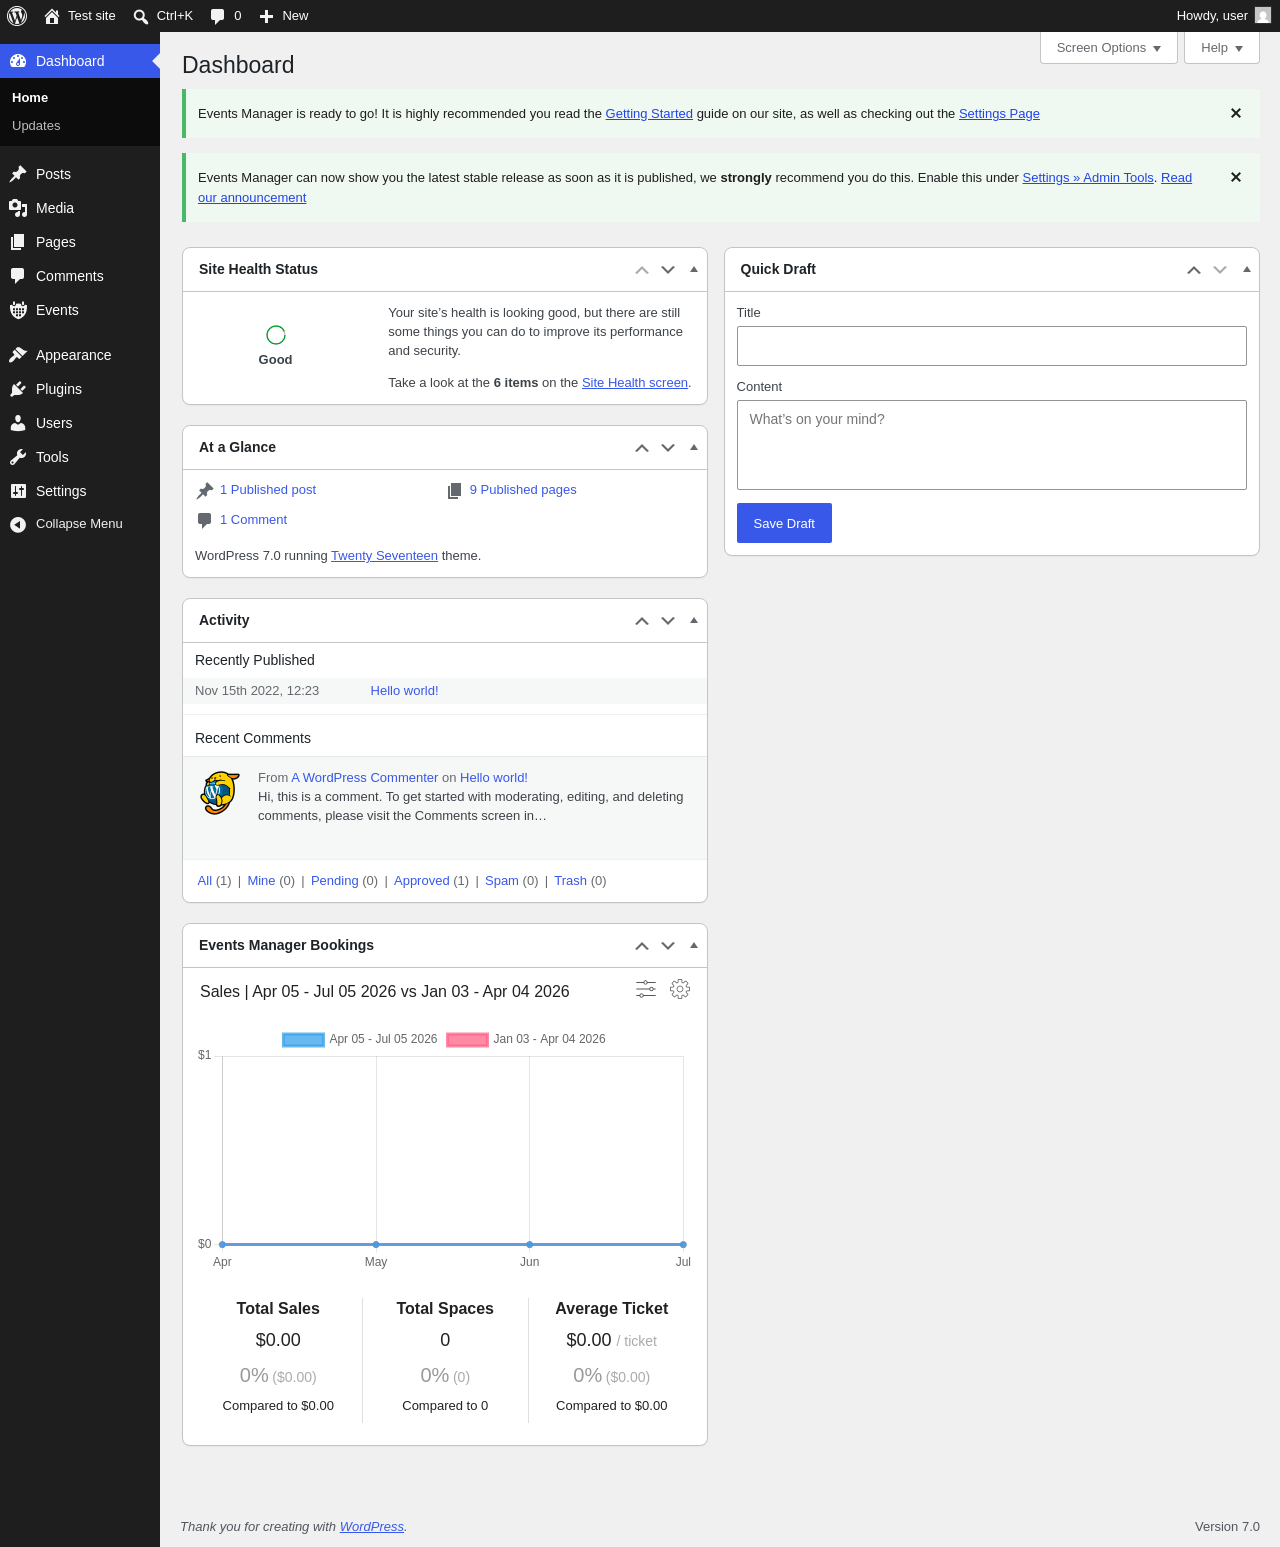Click into the Quick Draft Title field
1280x1547 pixels.
(x=992, y=346)
